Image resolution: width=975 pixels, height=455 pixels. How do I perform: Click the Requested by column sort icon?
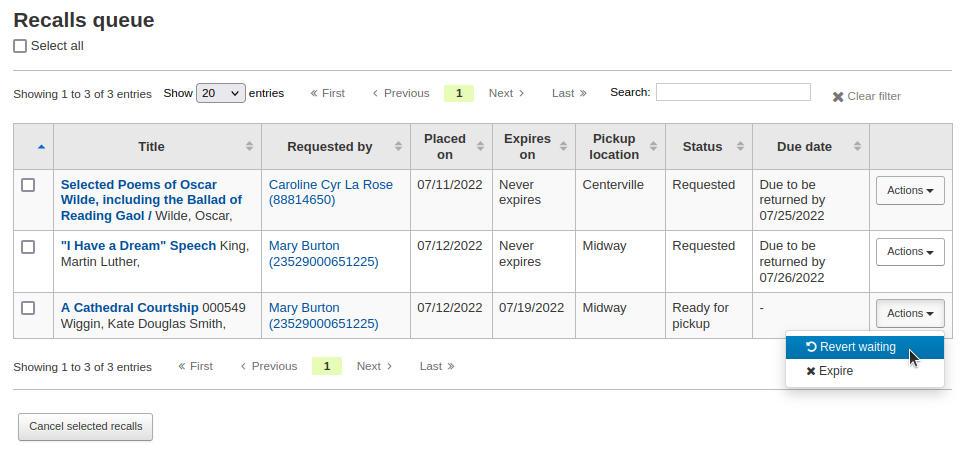398,147
